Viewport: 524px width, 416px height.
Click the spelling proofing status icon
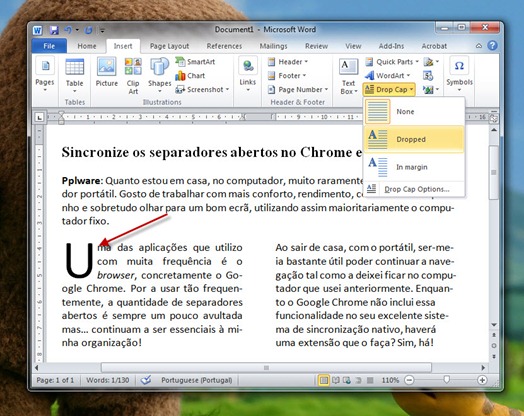146,380
